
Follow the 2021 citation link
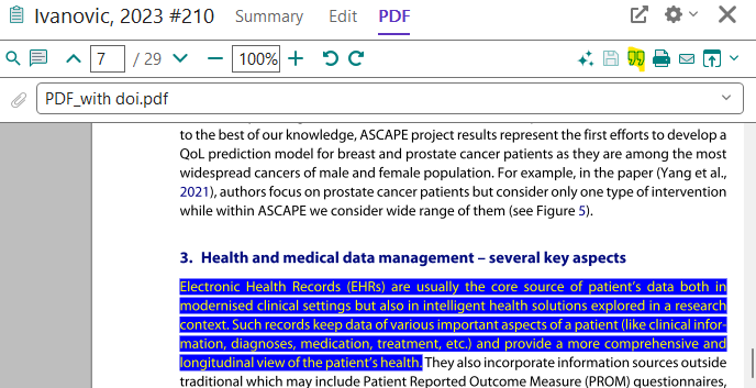[x=194, y=192]
